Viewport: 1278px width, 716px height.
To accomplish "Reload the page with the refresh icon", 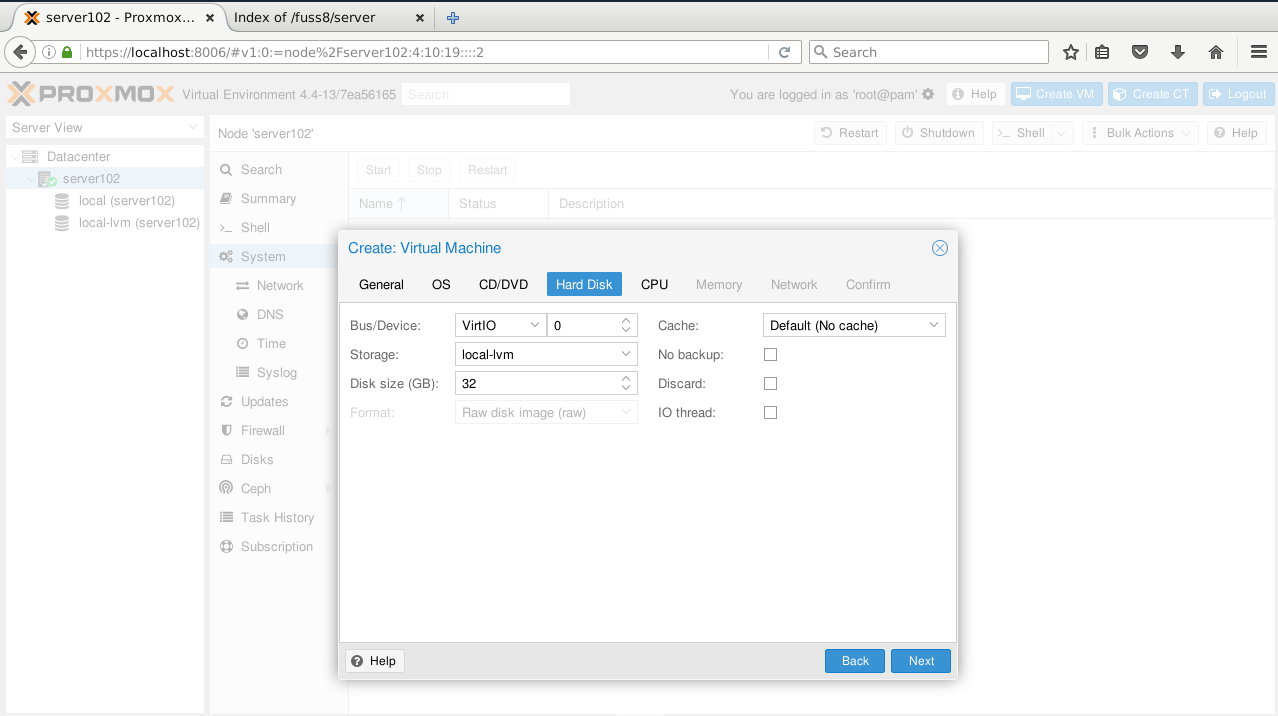I will [784, 52].
